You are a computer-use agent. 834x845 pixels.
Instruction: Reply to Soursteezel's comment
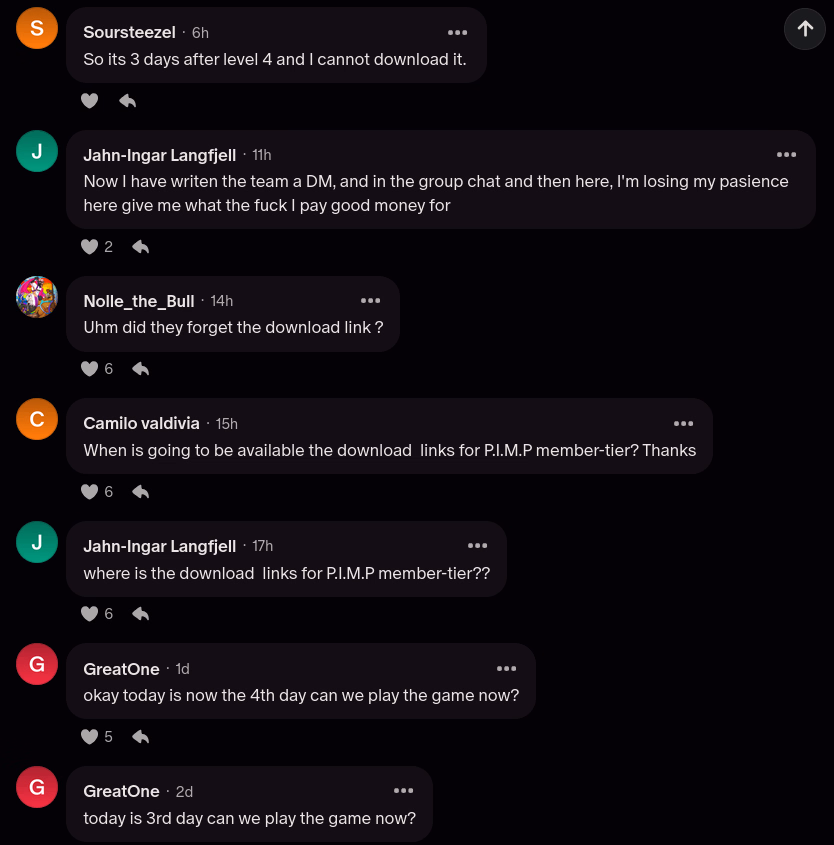(x=127, y=100)
